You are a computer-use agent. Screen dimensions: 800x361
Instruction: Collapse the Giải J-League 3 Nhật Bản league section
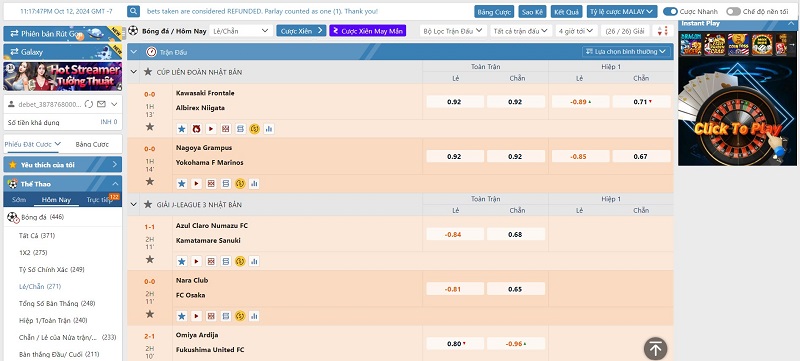(x=134, y=204)
